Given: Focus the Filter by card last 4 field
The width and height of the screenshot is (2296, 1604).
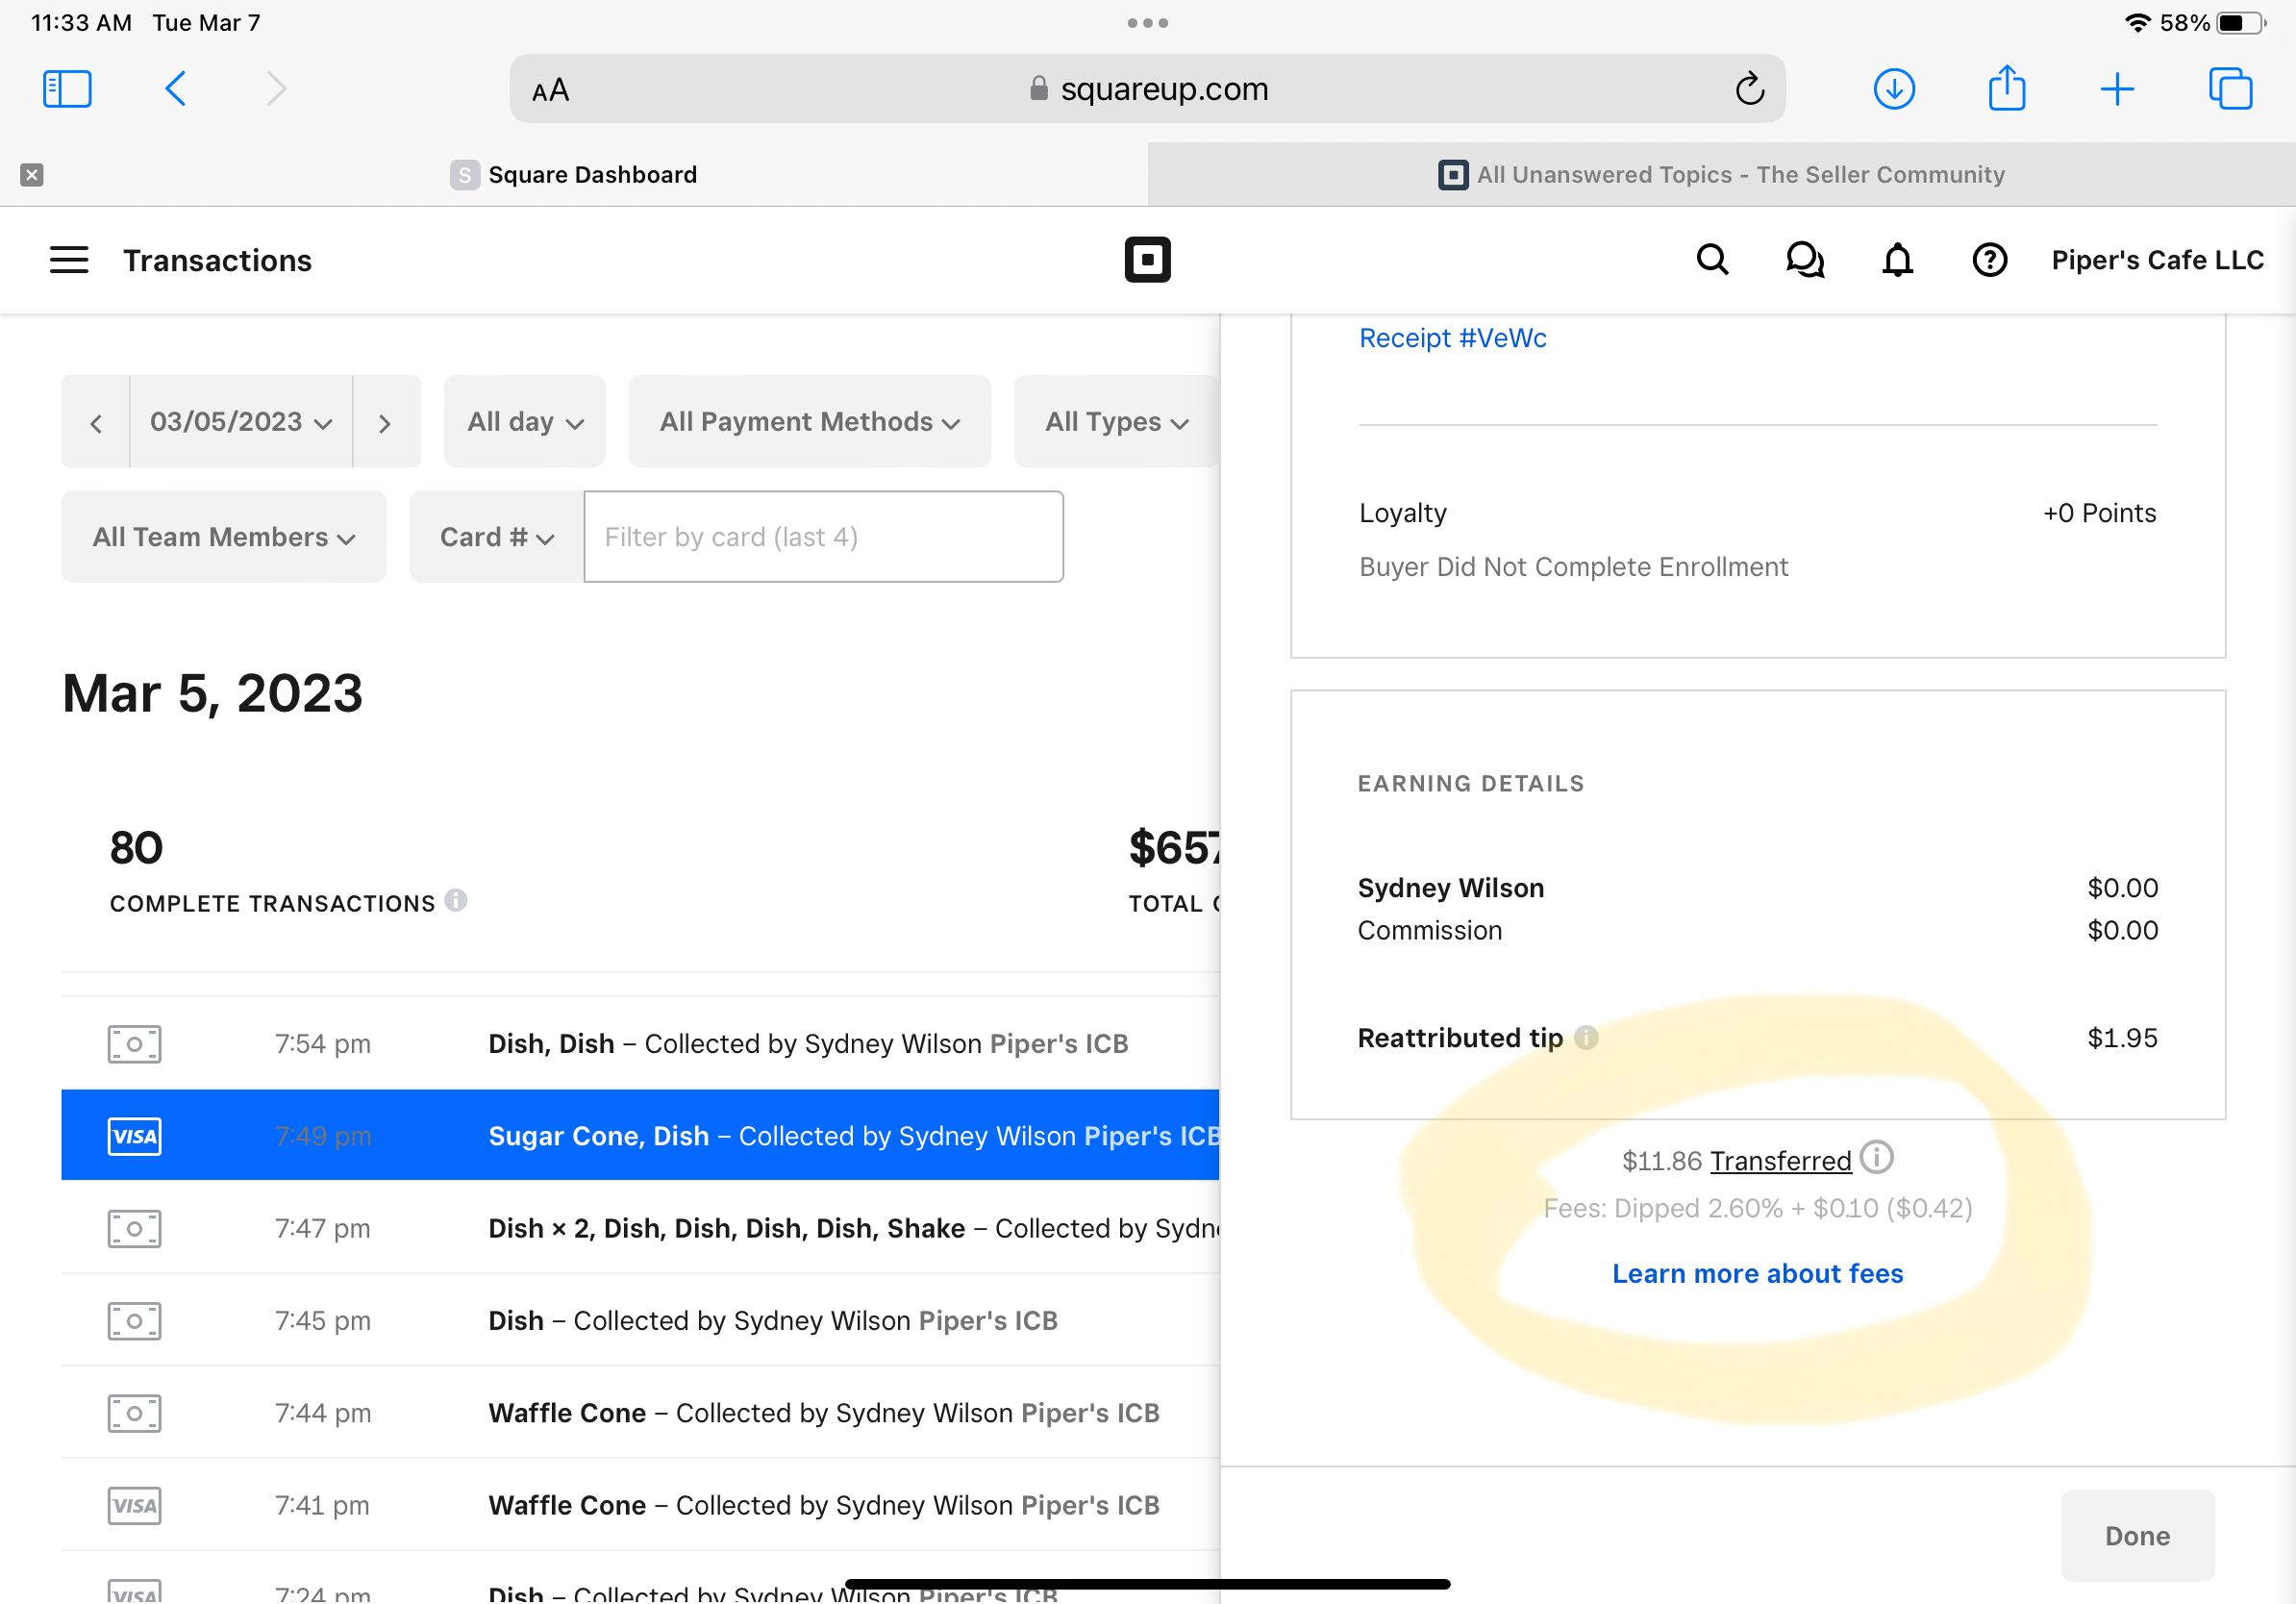Looking at the screenshot, I should [x=824, y=537].
